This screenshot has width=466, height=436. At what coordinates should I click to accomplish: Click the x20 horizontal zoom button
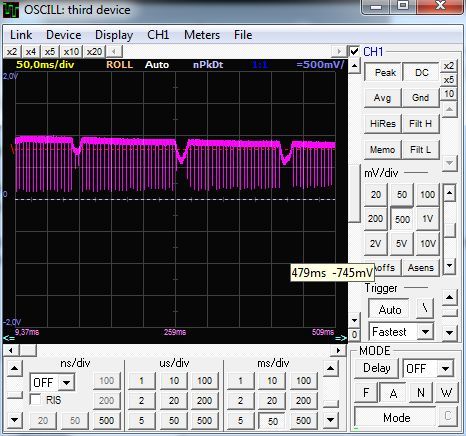[x=94, y=52]
